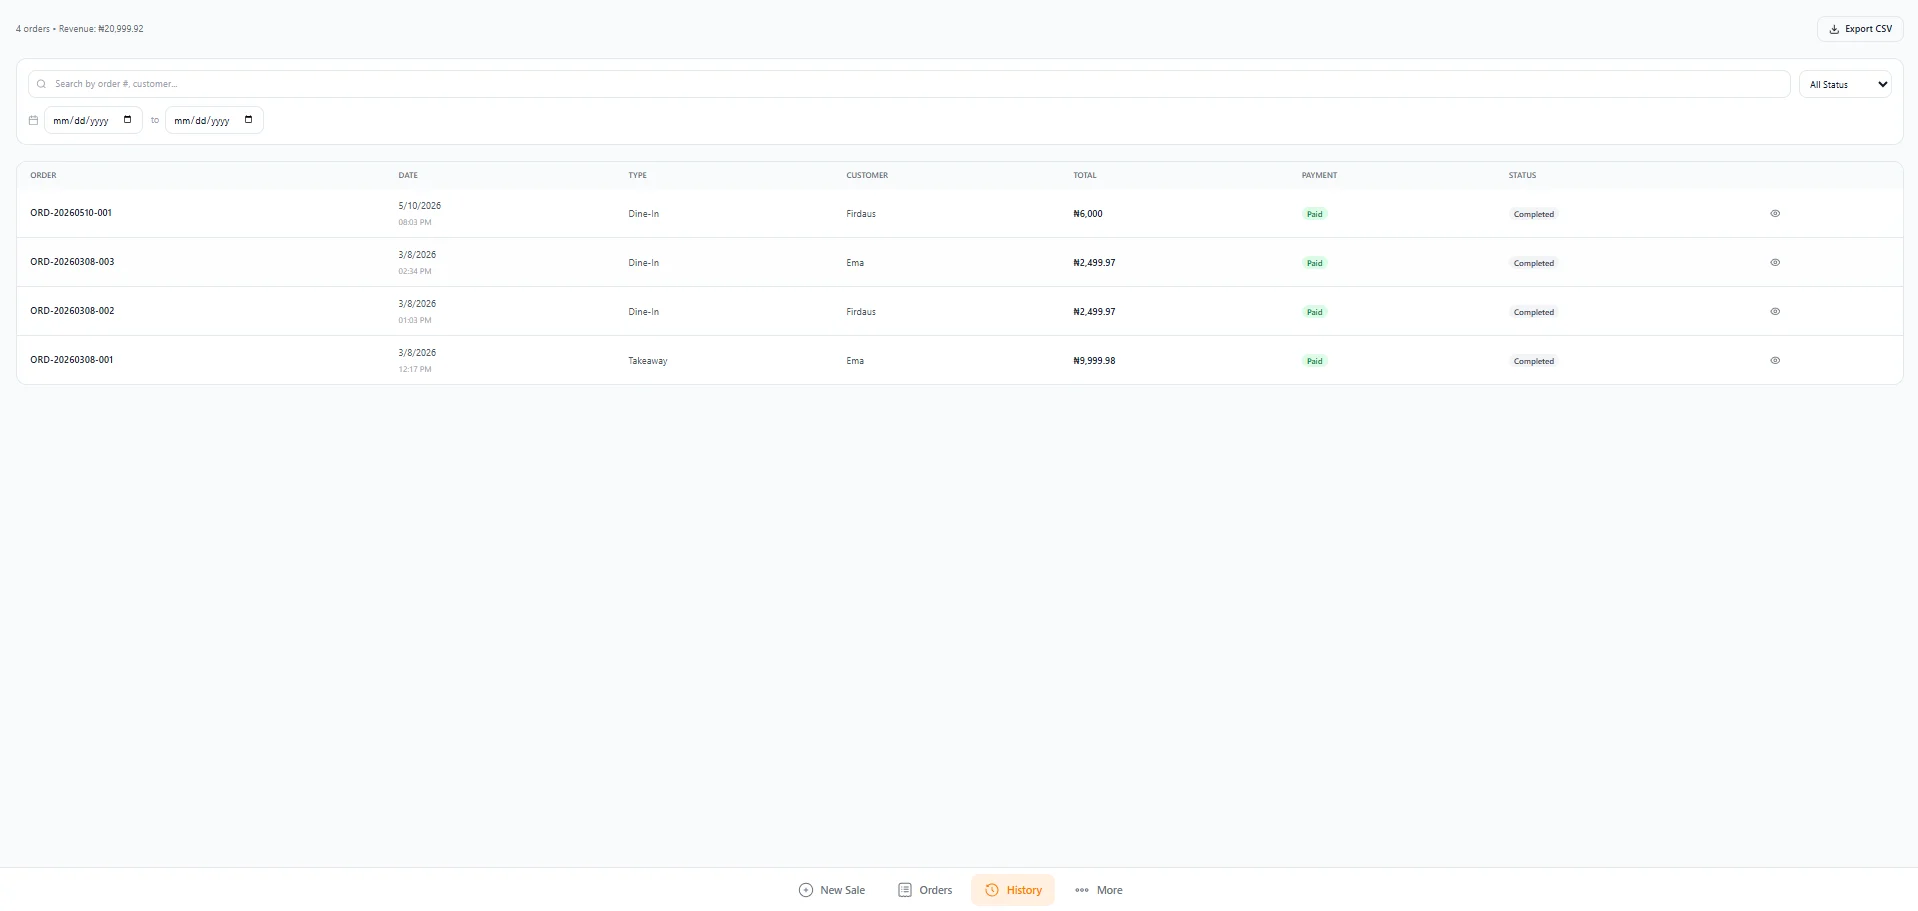
Task: Click the ₦2,499.97 total for ORD-20260308-003
Action: 1094,263
